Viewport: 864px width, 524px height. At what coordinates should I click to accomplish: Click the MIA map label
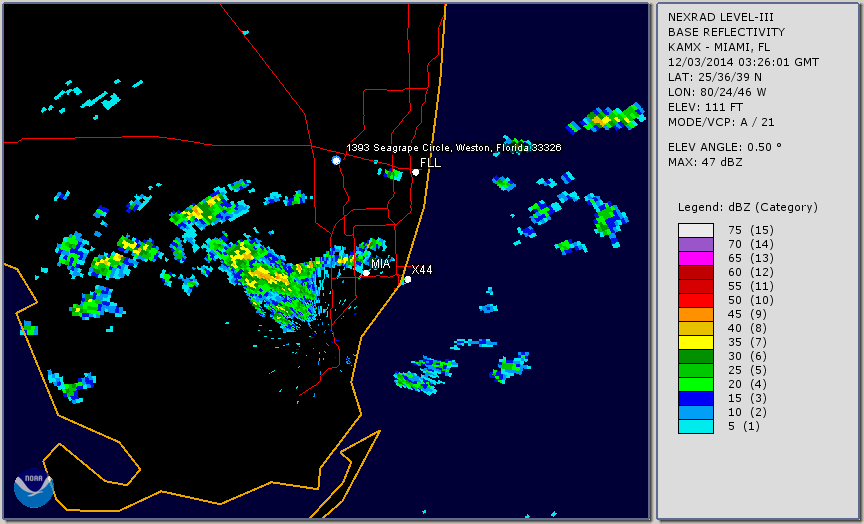tap(381, 264)
